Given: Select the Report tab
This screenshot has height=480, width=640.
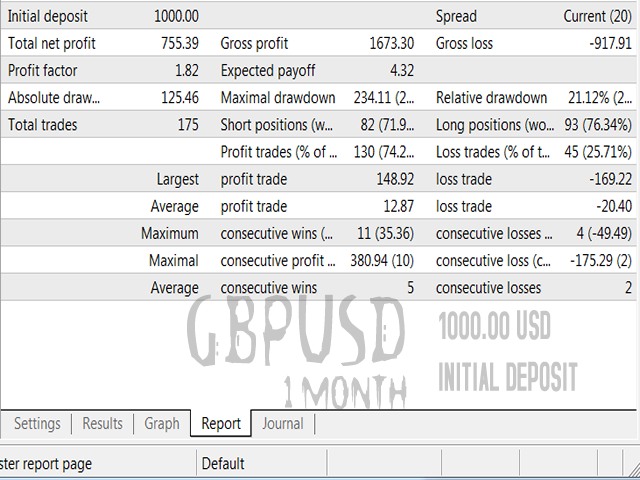Looking at the screenshot, I should click(x=221, y=424).
